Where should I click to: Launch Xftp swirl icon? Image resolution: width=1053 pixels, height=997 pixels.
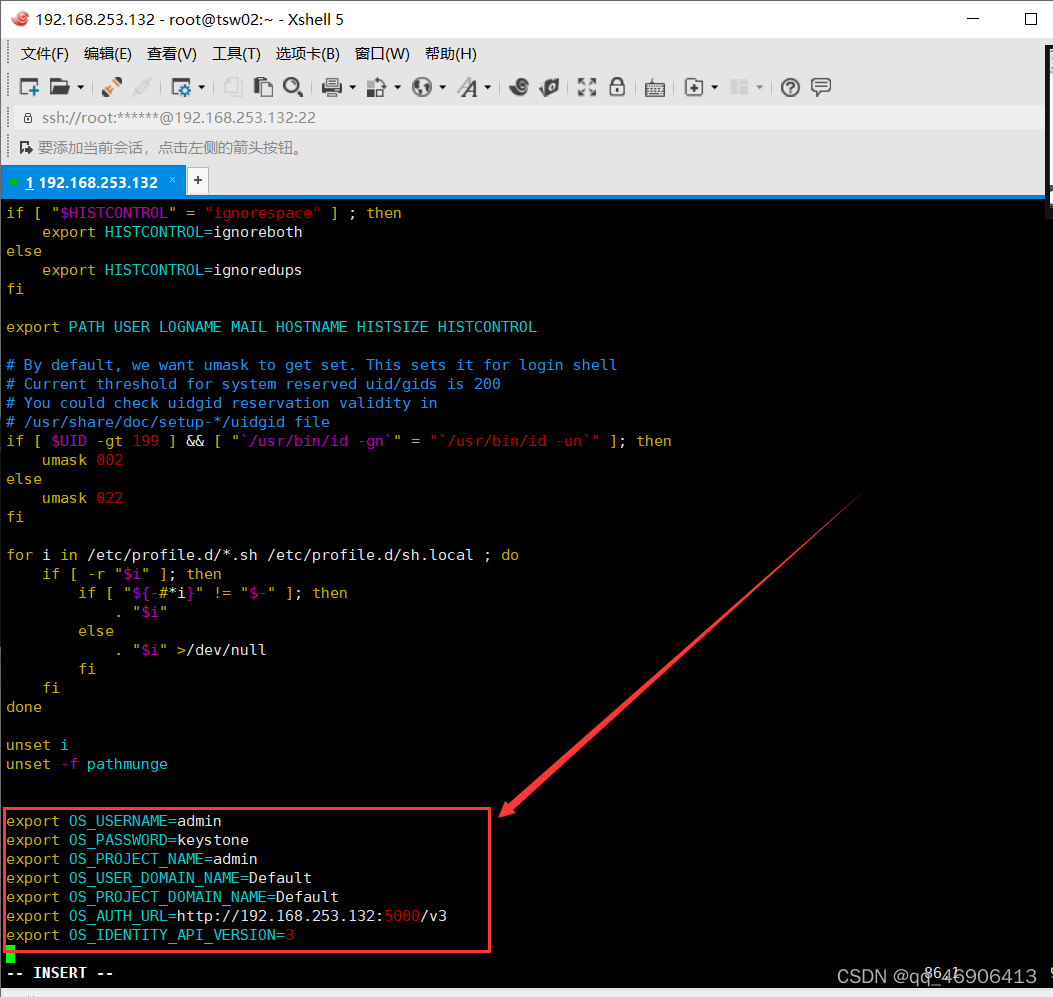pos(518,87)
